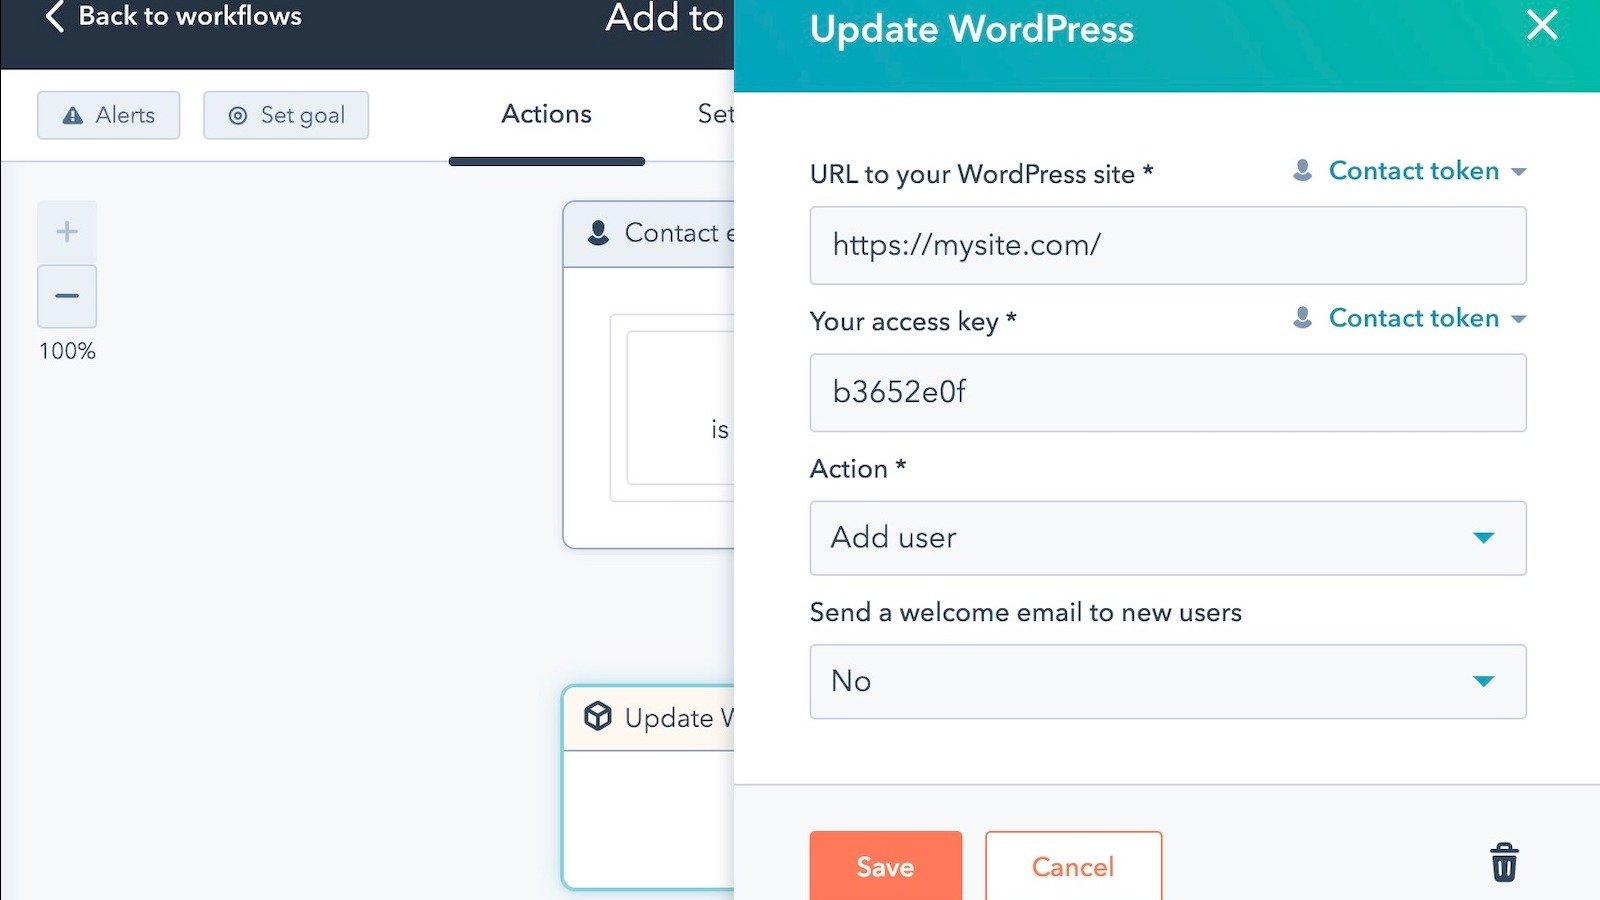Click the WordPress site URL input field

tap(1167, 245)
